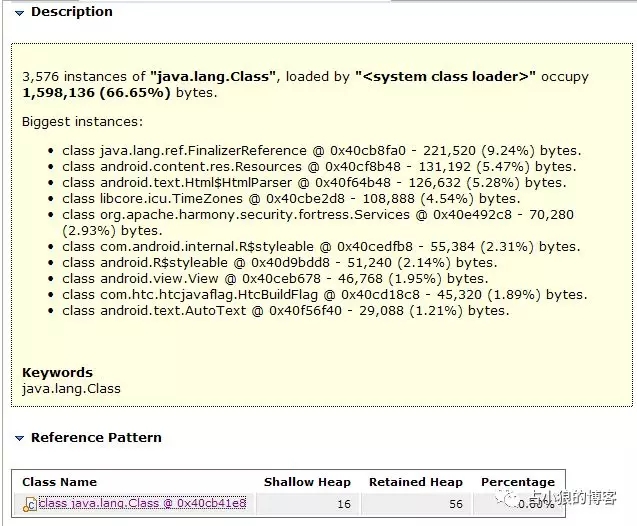This screenshot has width=637, height=526.
Task: Click the android.R$styleable @ 0x40d9bdd8 entry
Action: coord(280,263)
